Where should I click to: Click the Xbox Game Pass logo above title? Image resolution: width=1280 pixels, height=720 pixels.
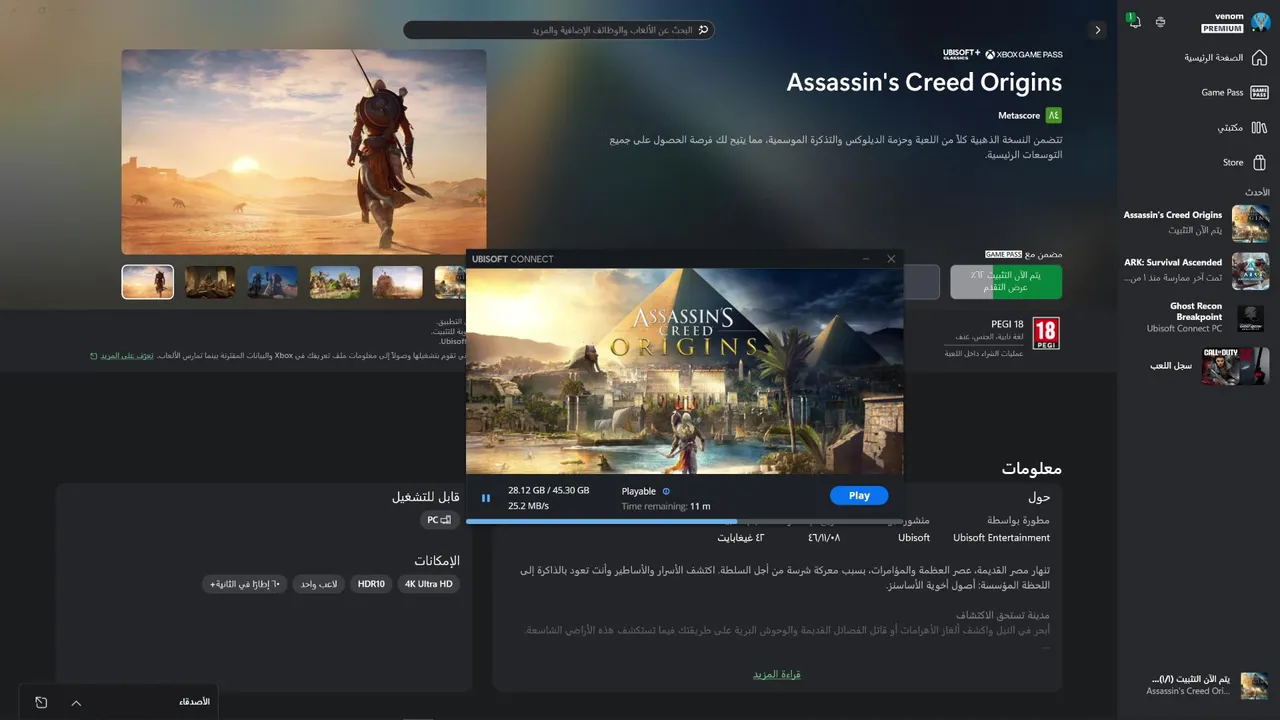[1024, 54]
